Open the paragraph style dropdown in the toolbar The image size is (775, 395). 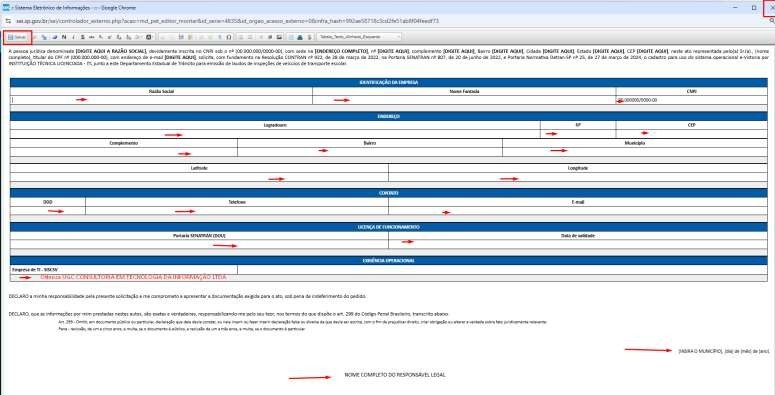[x=359, y=37]
